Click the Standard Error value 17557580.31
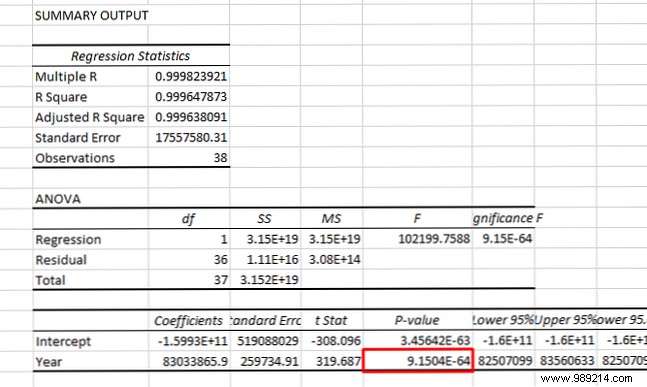This screenshot has height=387, width=647. [191, 137]
